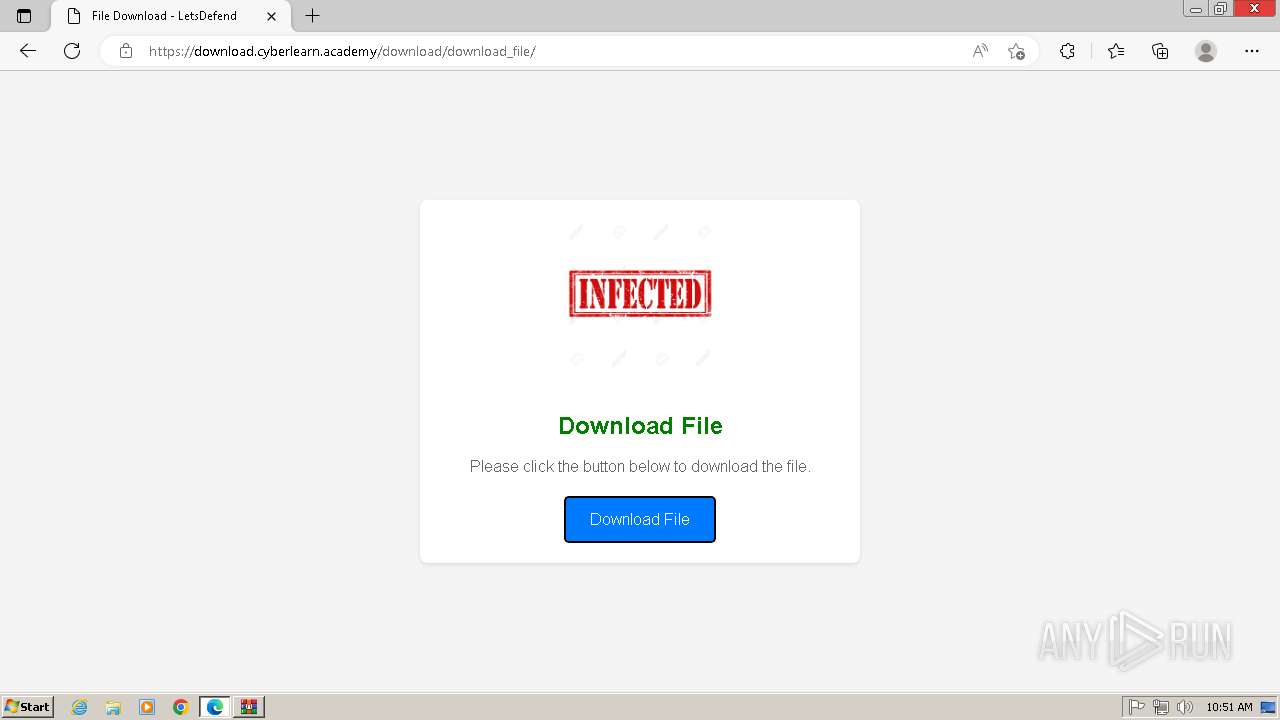
Task: Open Windows Media Player from the taskbar
Action: (x=147, y=707)
